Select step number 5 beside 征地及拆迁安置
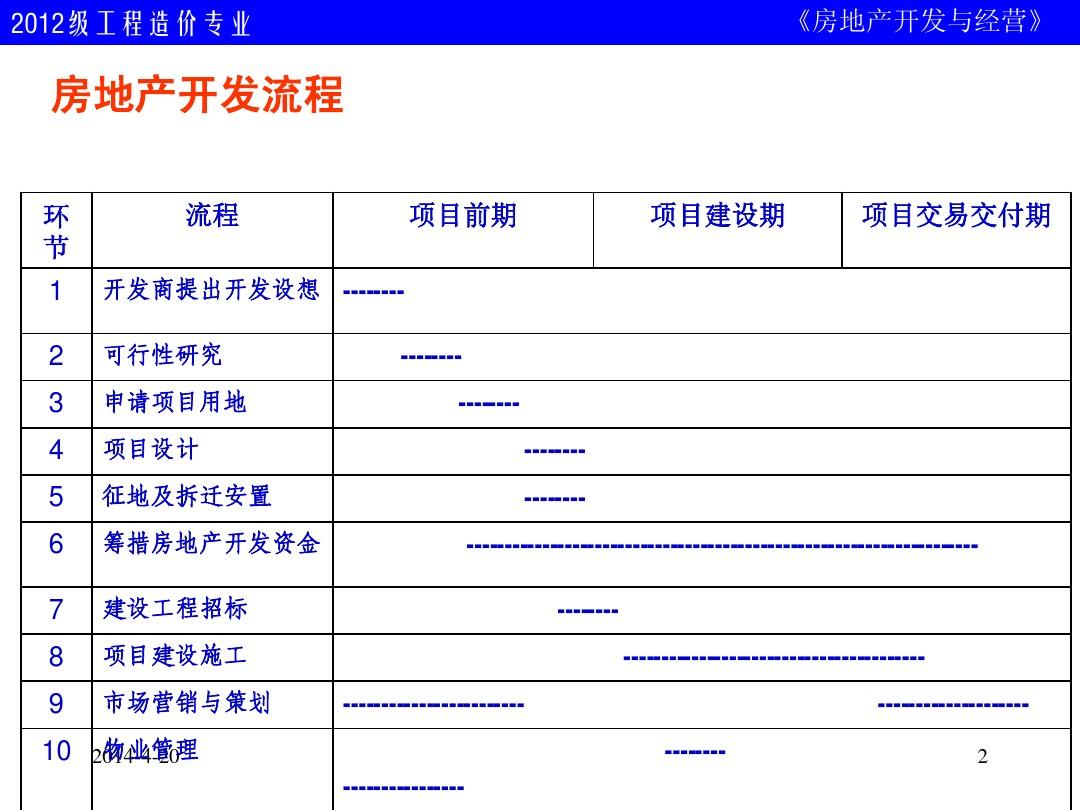 [56, 497]
